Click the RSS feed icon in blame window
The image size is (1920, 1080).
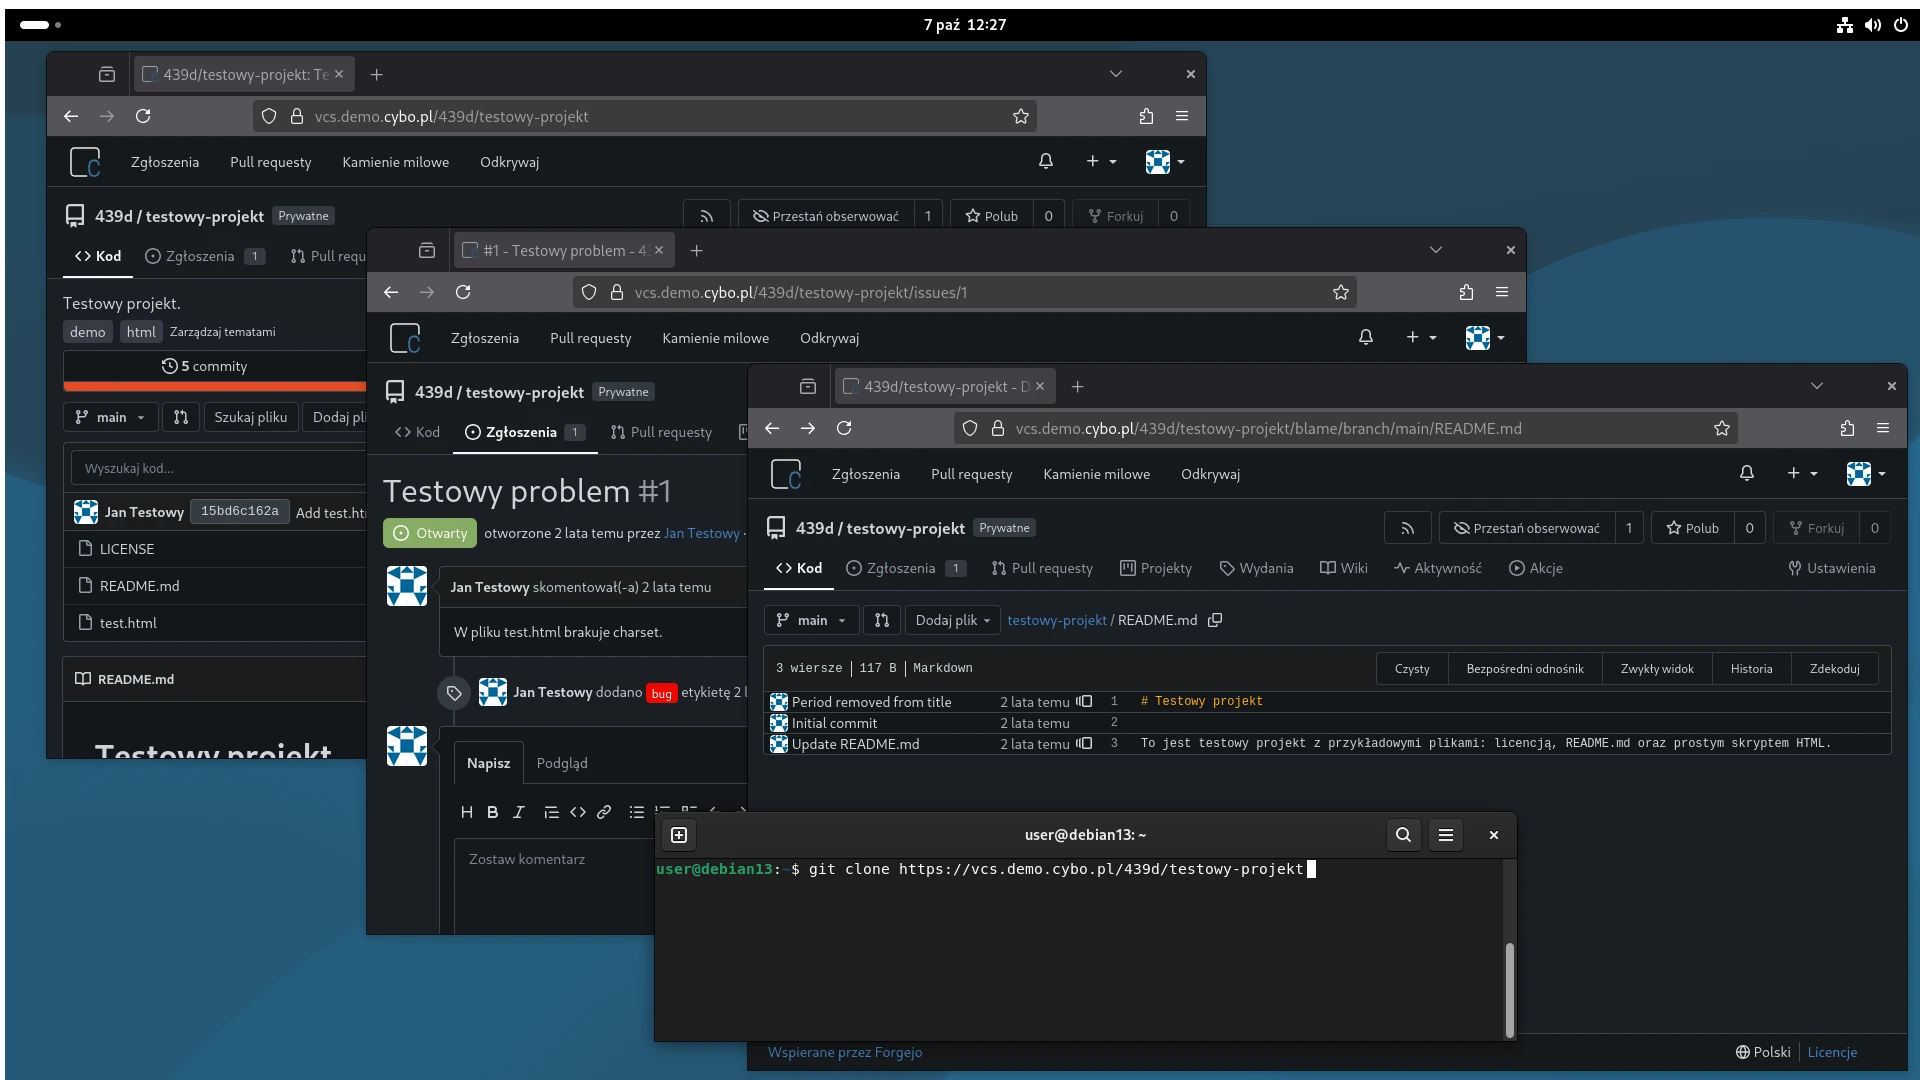(1407, 528)
